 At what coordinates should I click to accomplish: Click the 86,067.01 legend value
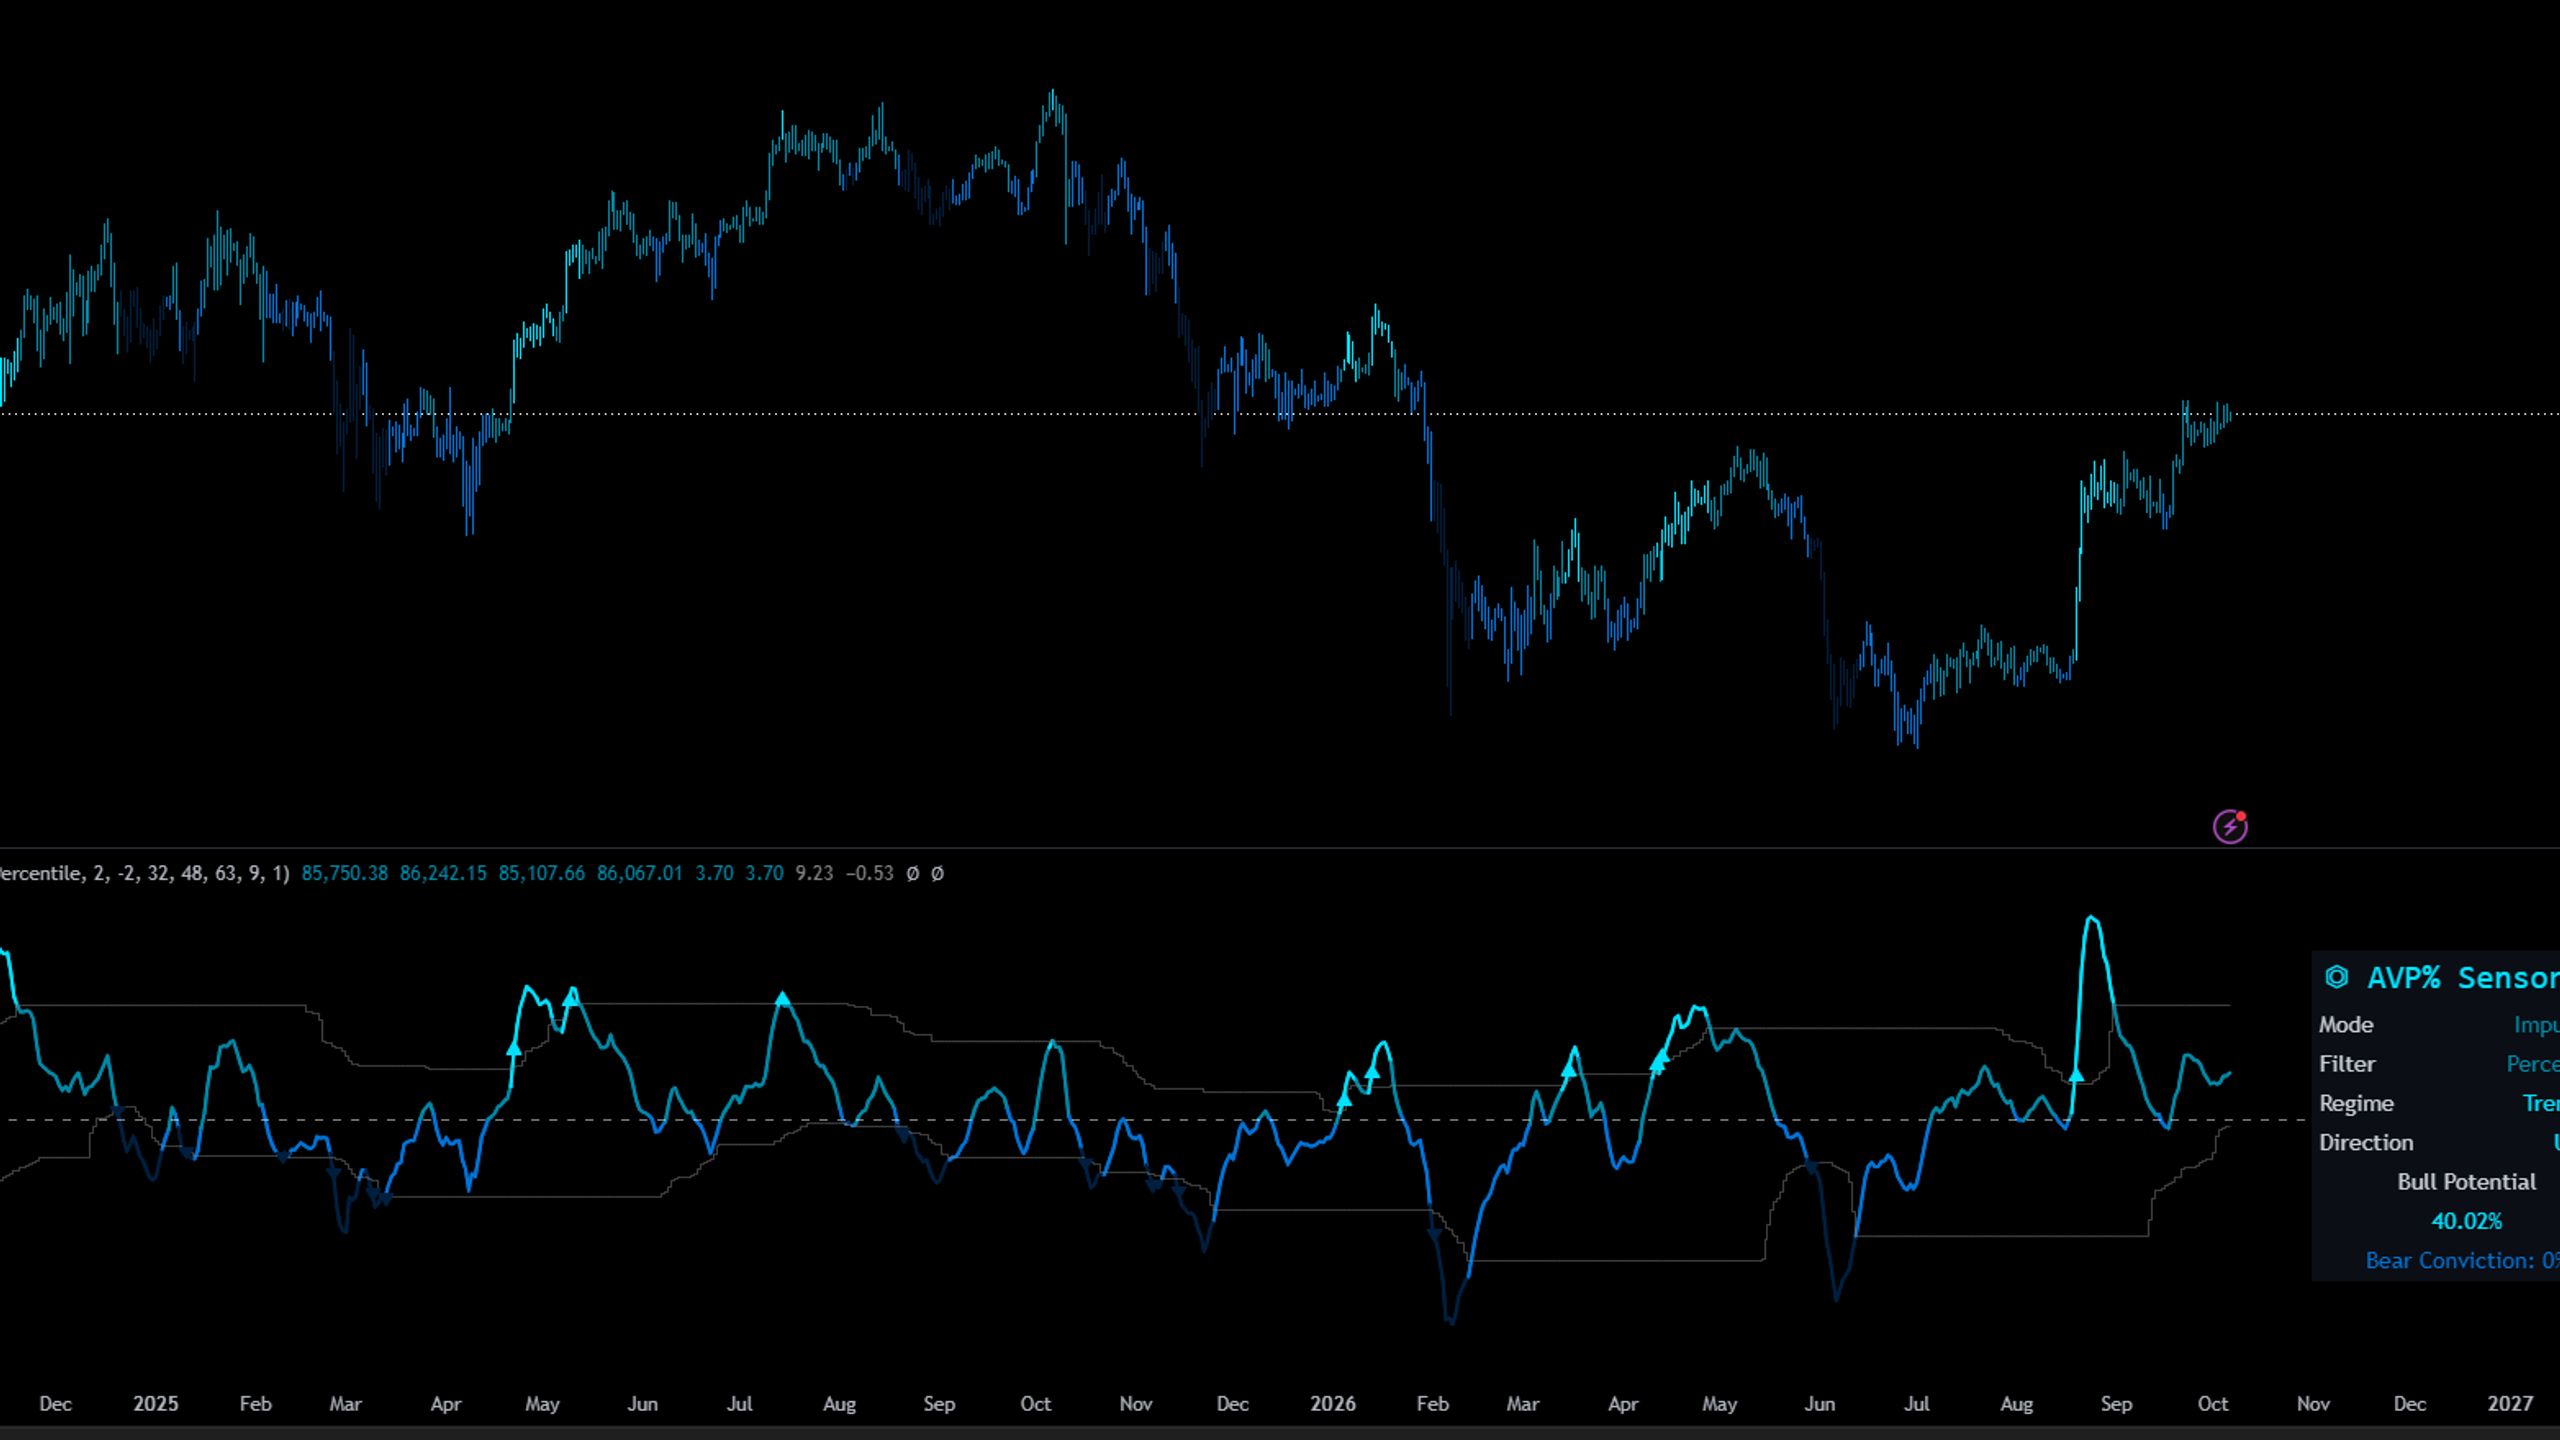(x=640, y=873)
